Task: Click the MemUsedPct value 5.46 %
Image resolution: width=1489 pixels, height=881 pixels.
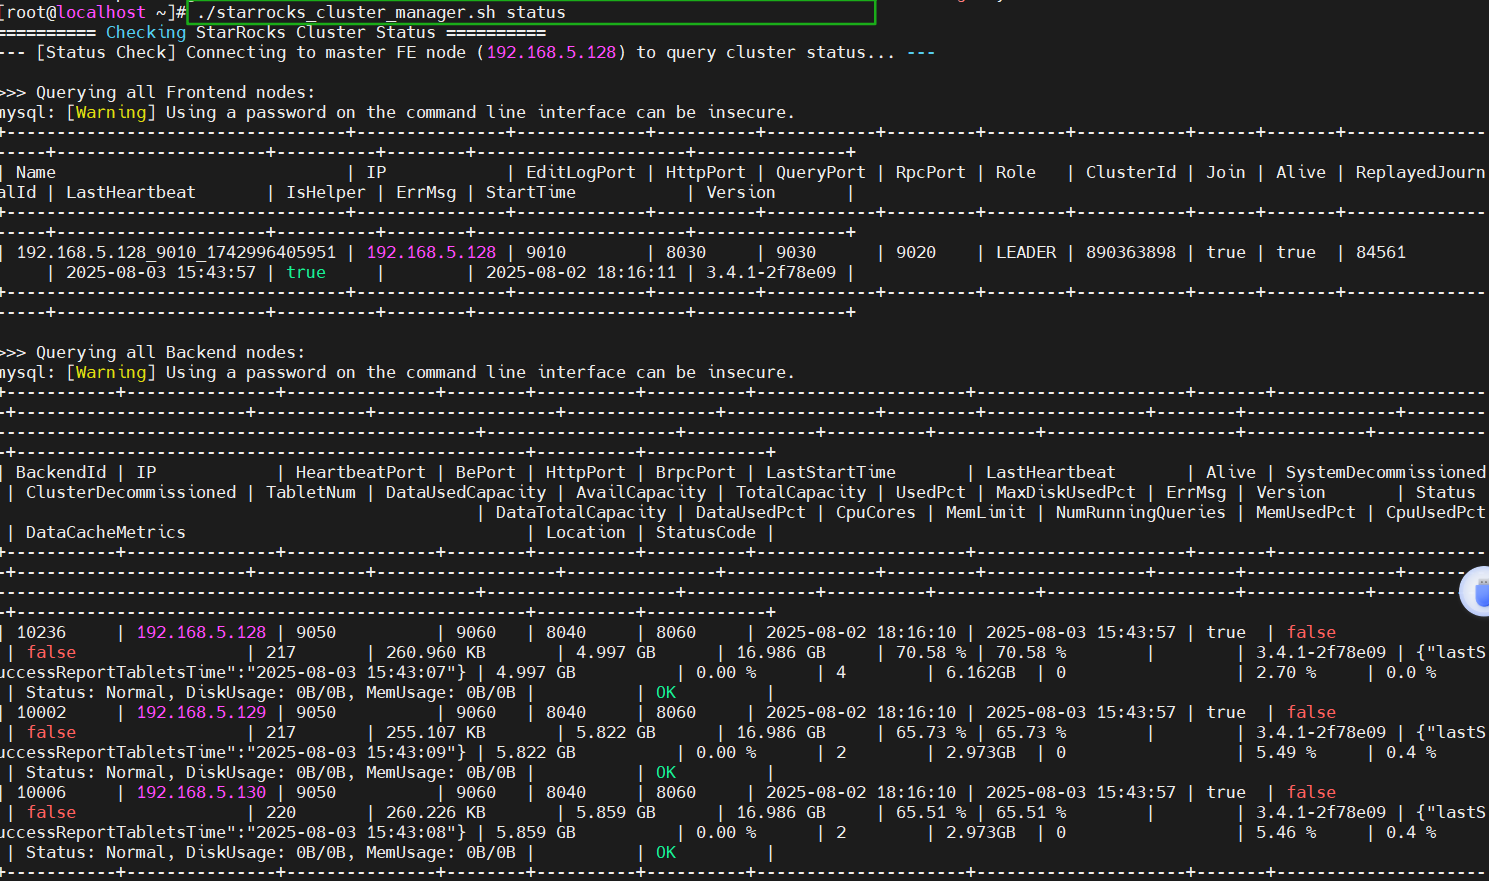Action: [x=1286, y=832]
